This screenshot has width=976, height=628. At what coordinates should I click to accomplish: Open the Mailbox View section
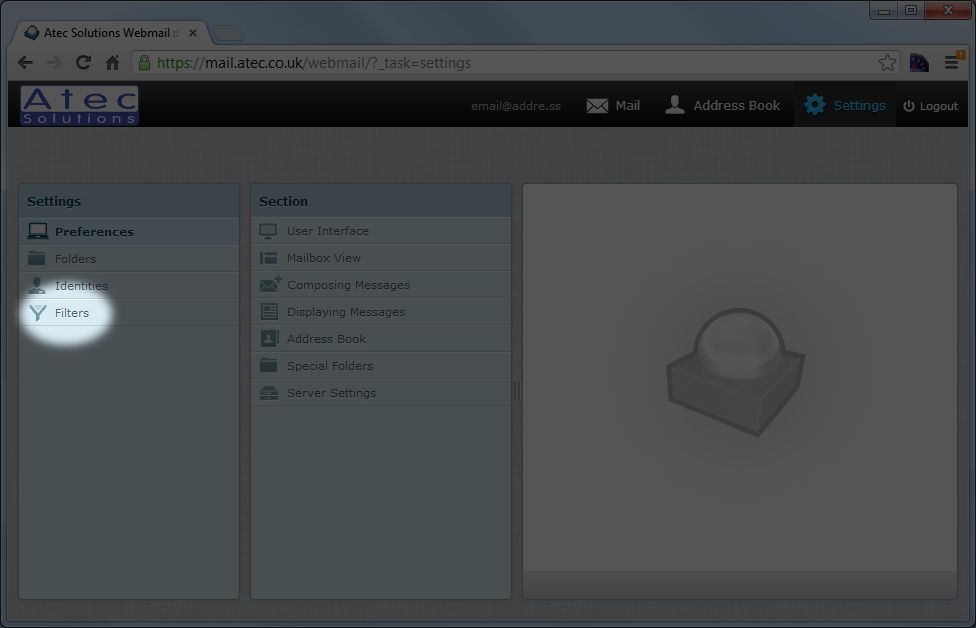pyautogui.click(x=323, y=258)
